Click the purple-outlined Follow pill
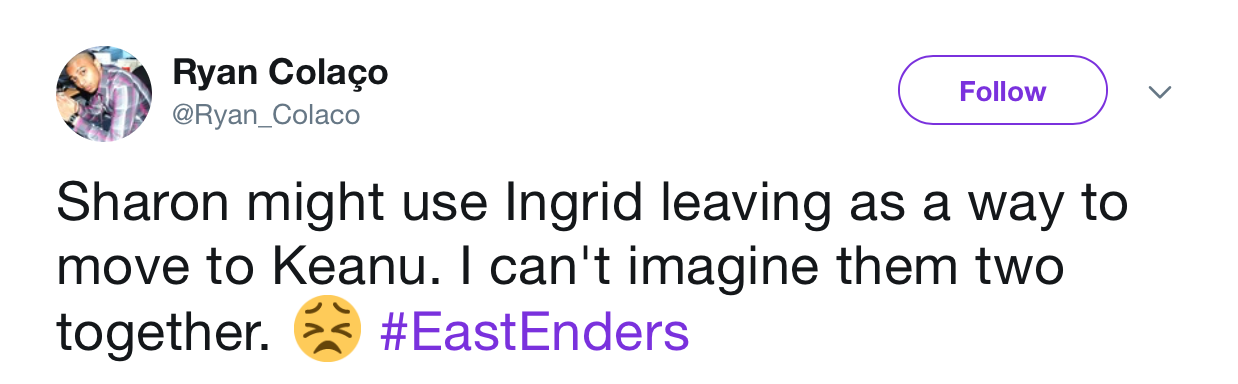The height and width of the screenshot is (384, 1238). [x=1003, y=91]
